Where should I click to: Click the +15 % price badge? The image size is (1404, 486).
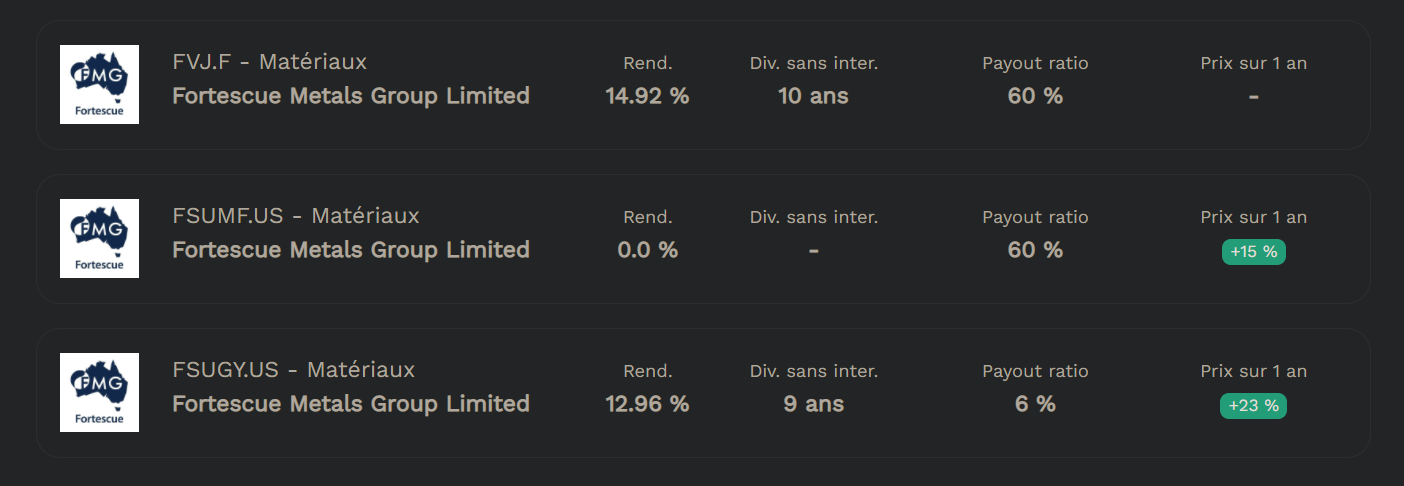point(1254,252)
